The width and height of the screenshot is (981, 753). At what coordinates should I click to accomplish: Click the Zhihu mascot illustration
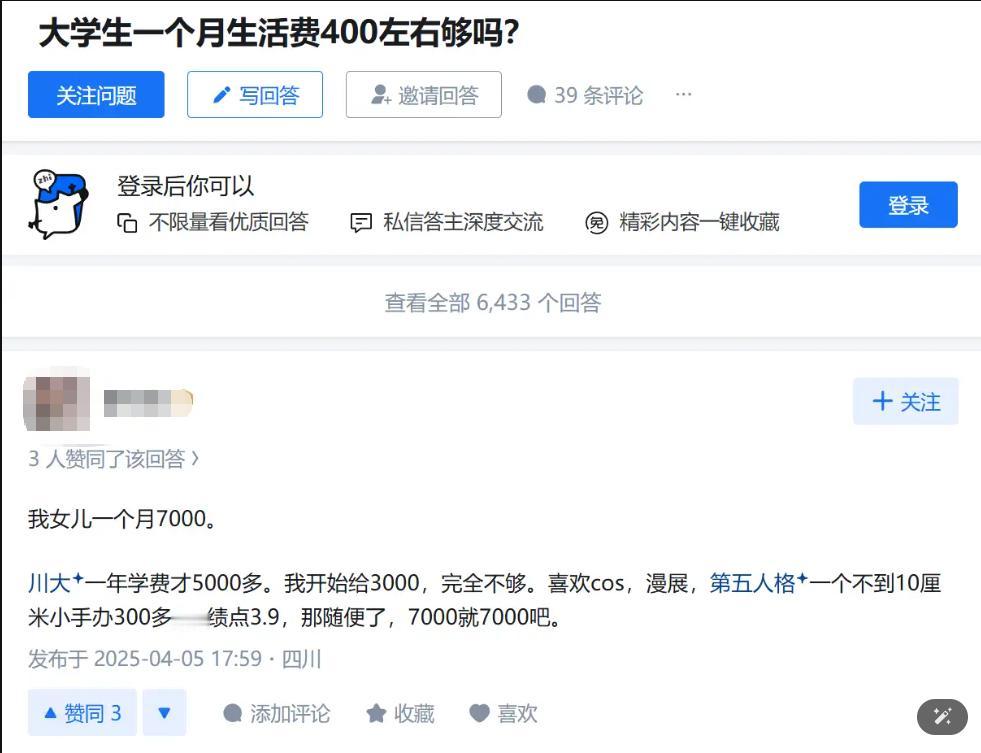pos(59,204)
